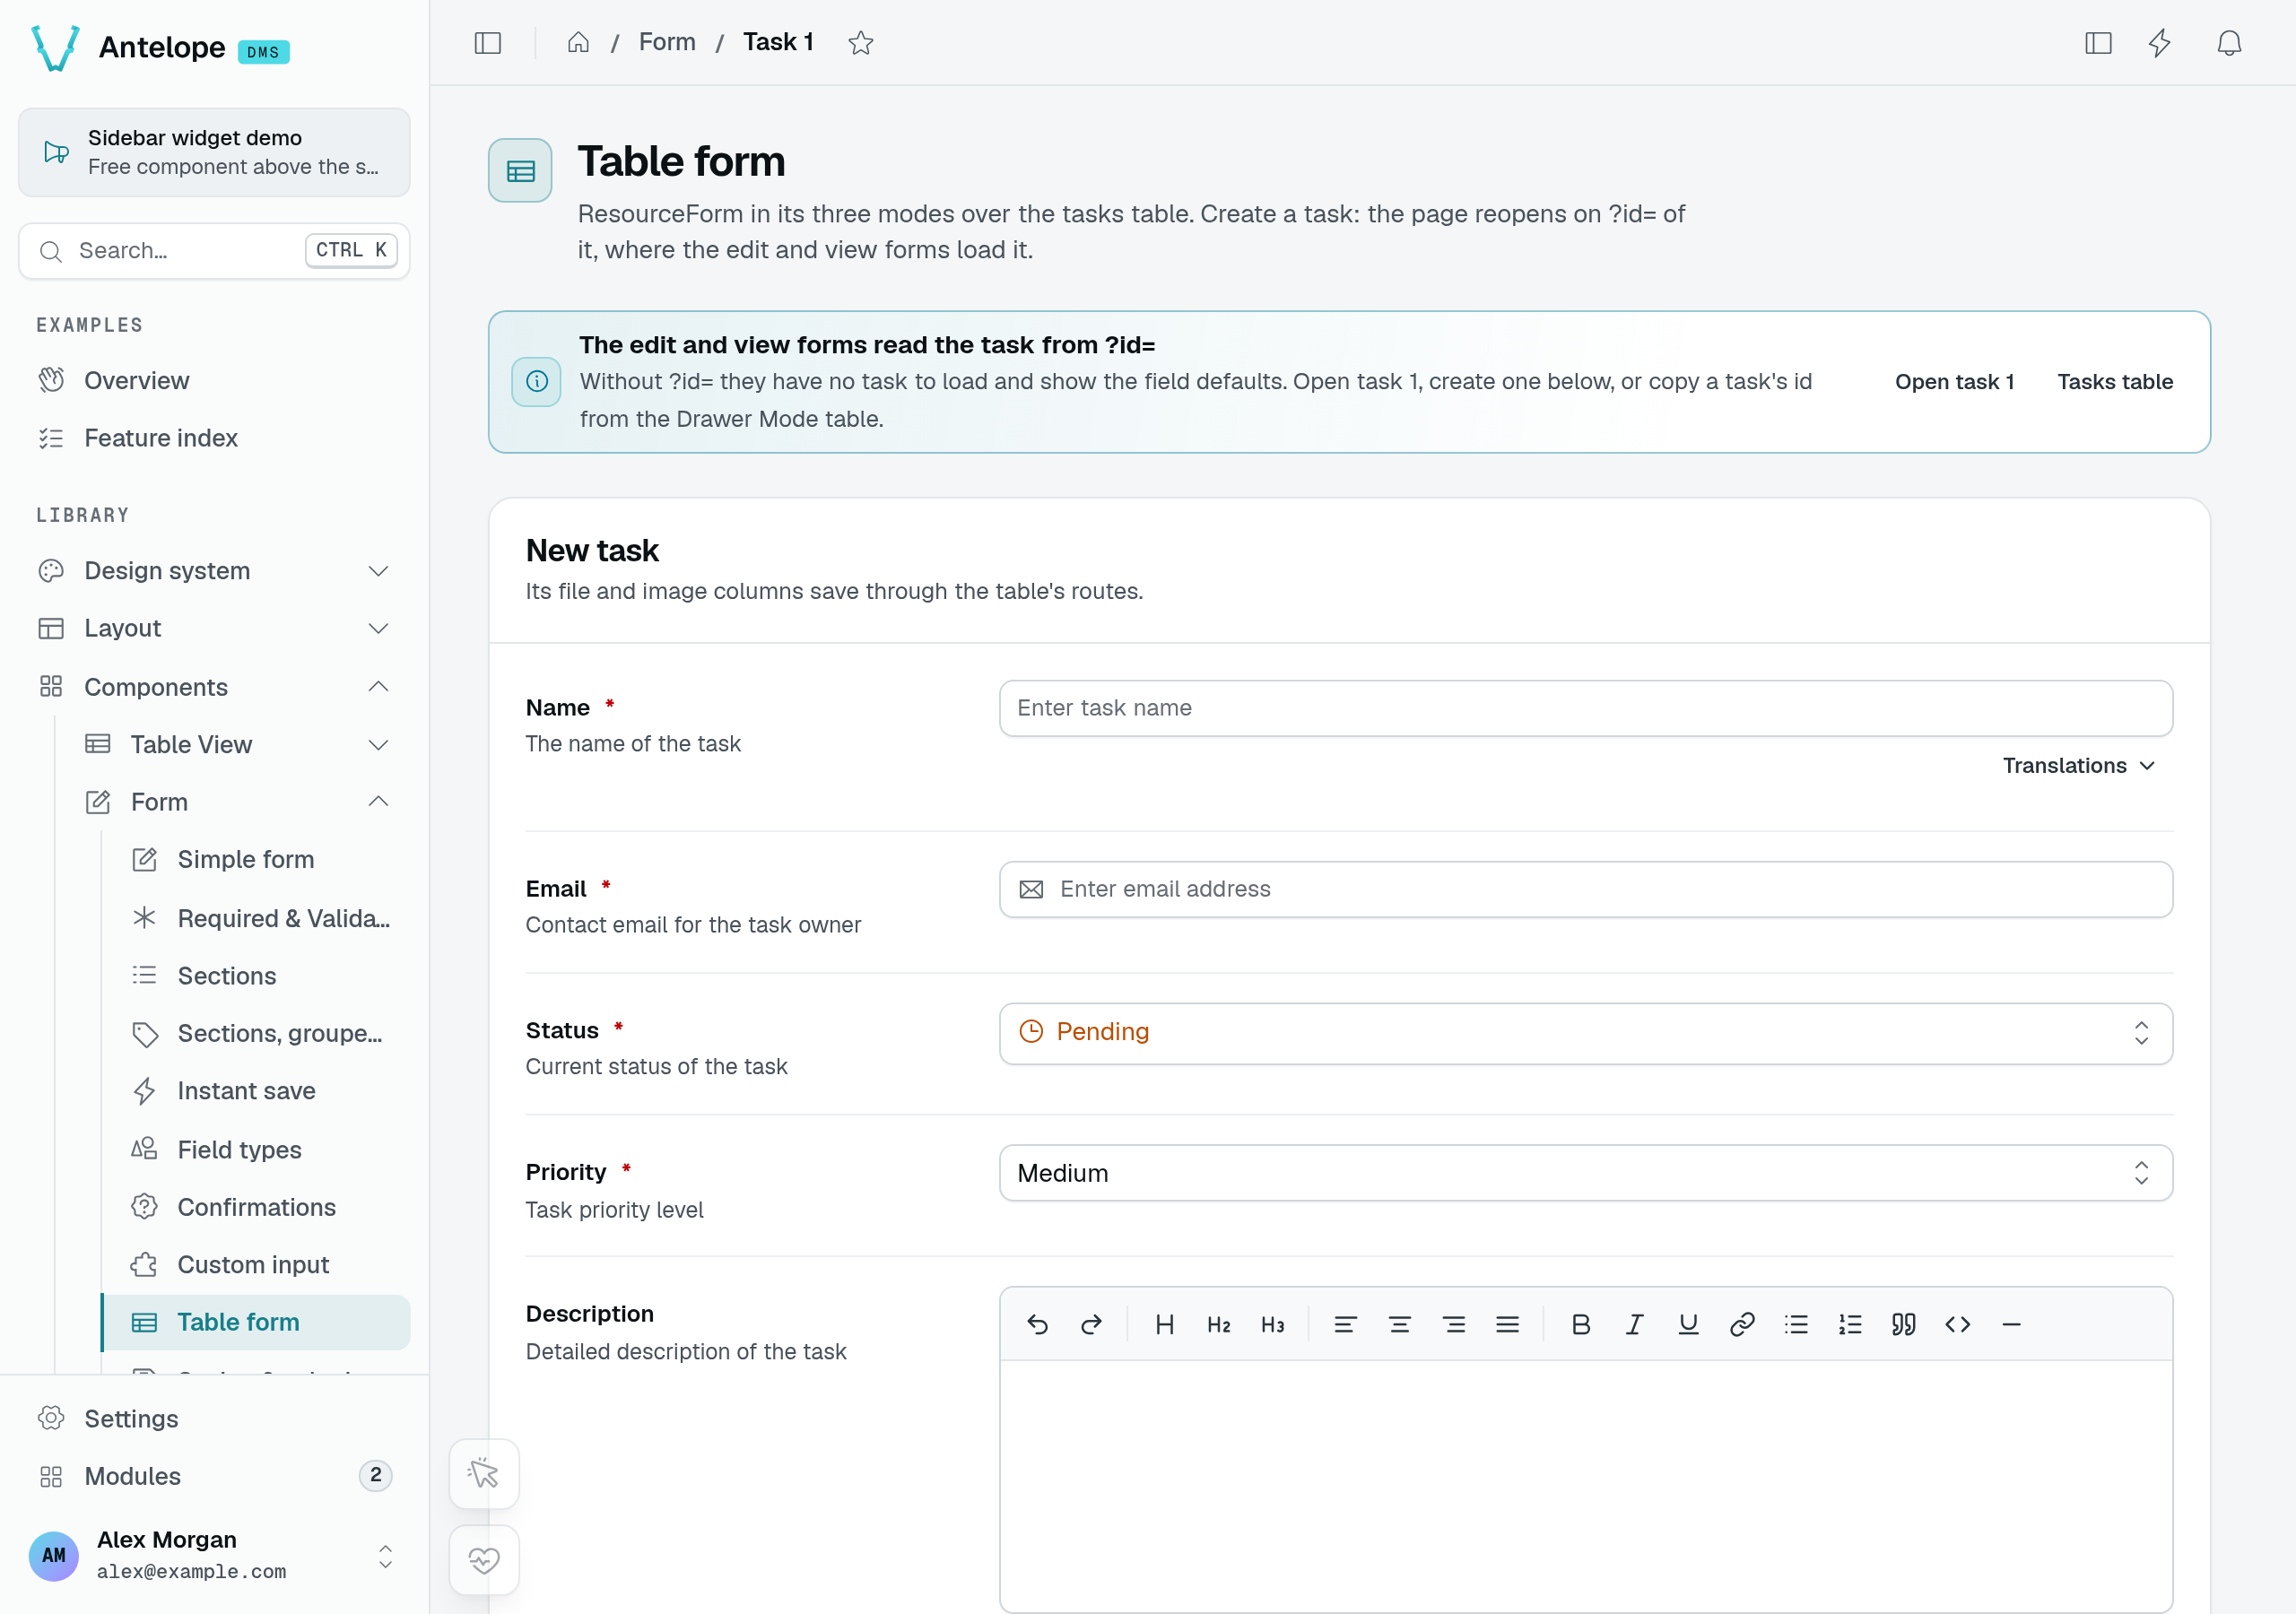Go to home via breadcrumb house icon

click(x=578, y=42)
